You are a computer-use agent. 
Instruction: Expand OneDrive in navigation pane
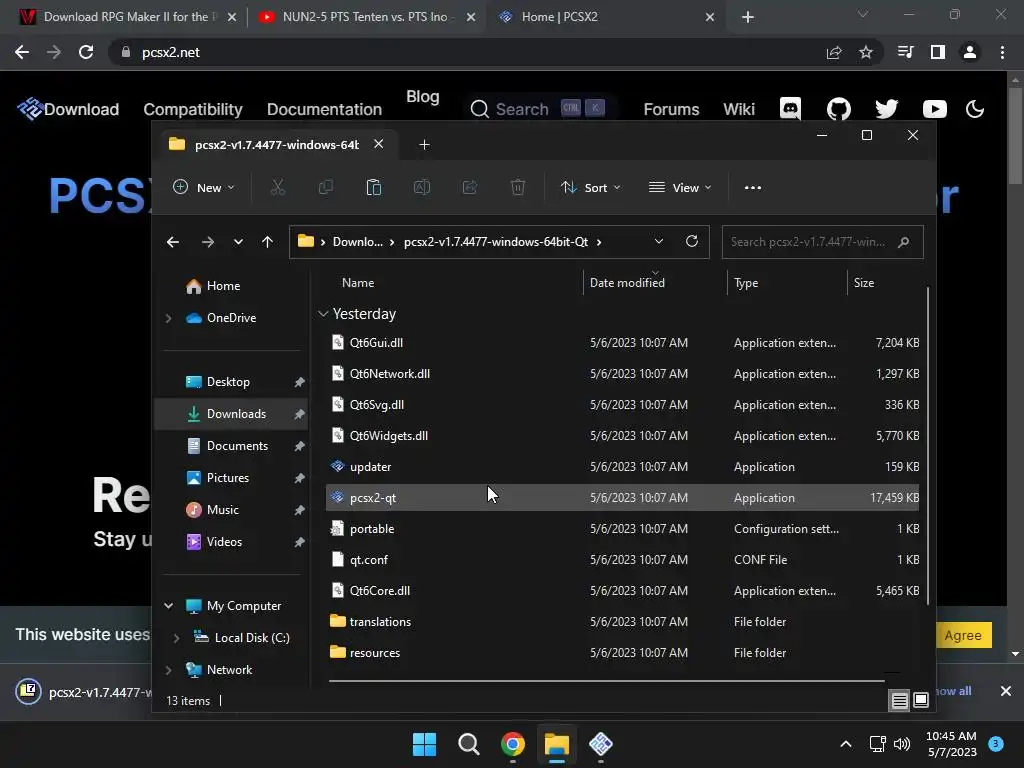pyautogui.click(x=168, y=318)
